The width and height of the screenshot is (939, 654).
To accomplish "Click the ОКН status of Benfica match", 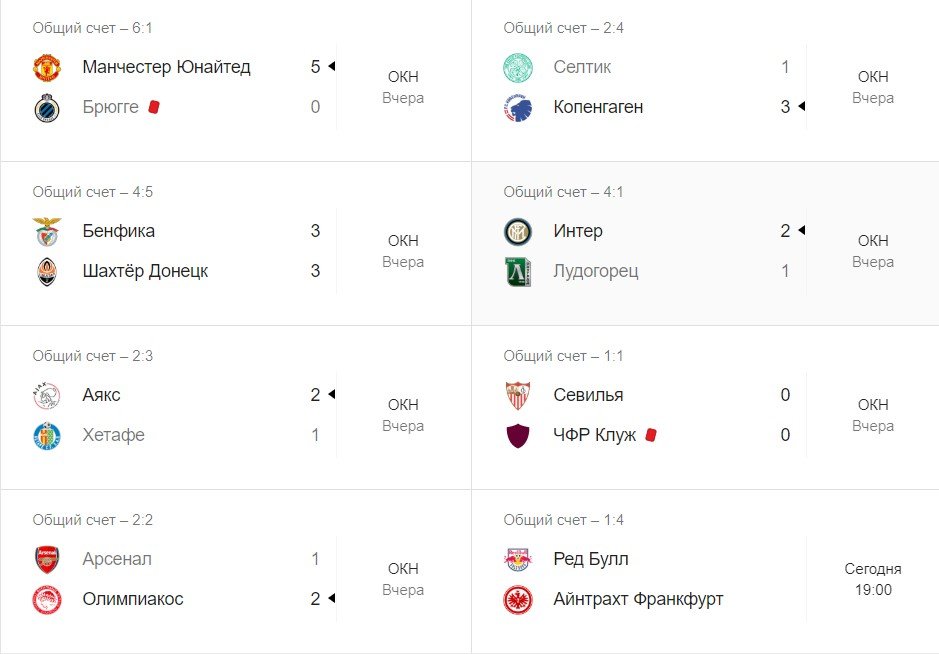I will 403,241.
